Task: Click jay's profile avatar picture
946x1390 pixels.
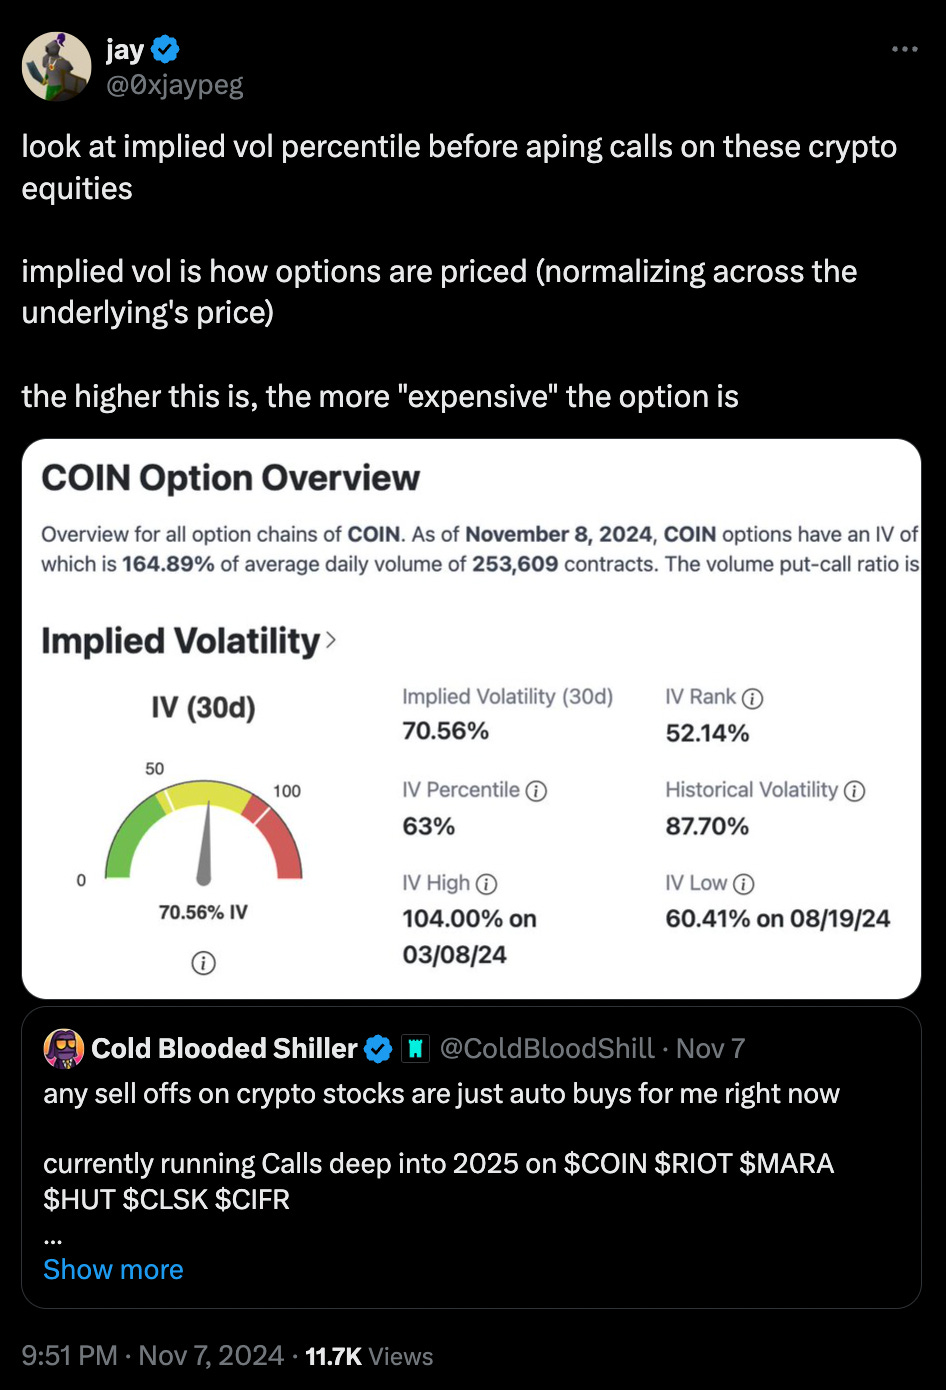Action: [x=56, y=66]
